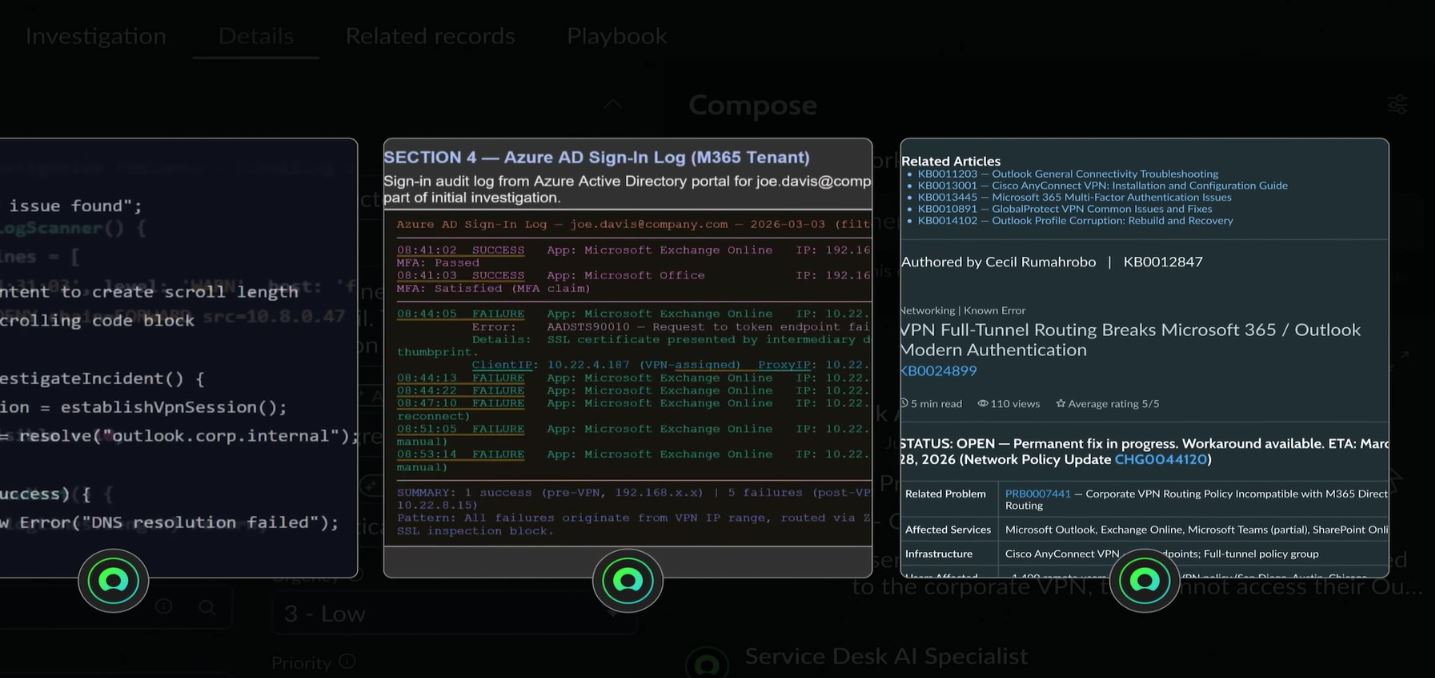Click the Priority info icon
The width and height of the screenshot is (1435, 678).
(x=347, y=662)
